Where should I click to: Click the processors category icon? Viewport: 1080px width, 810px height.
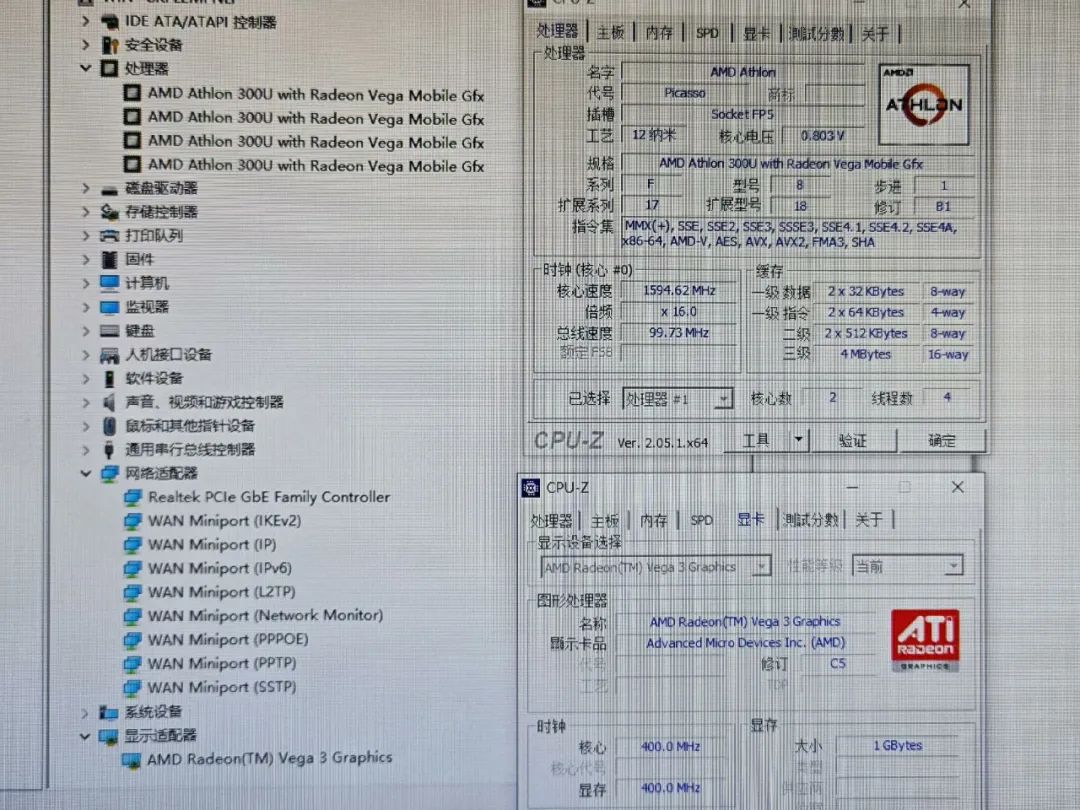click(110, 69)
